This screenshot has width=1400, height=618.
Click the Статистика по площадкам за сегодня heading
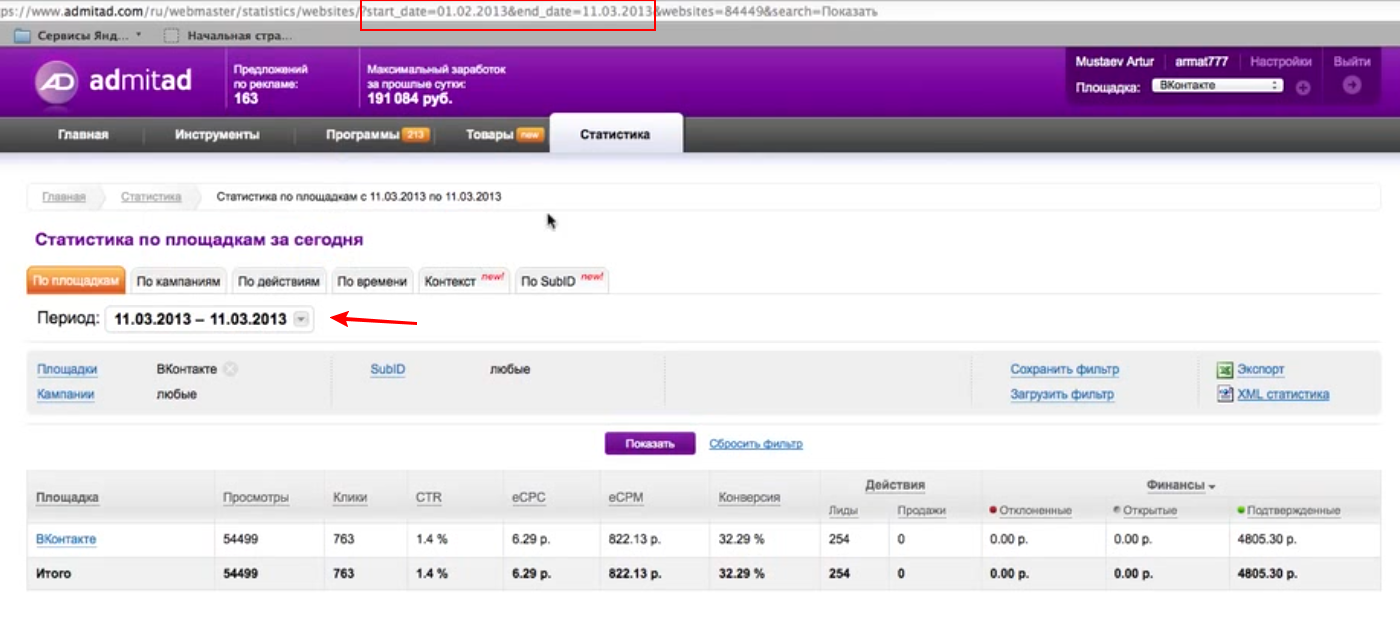(199, 240)
